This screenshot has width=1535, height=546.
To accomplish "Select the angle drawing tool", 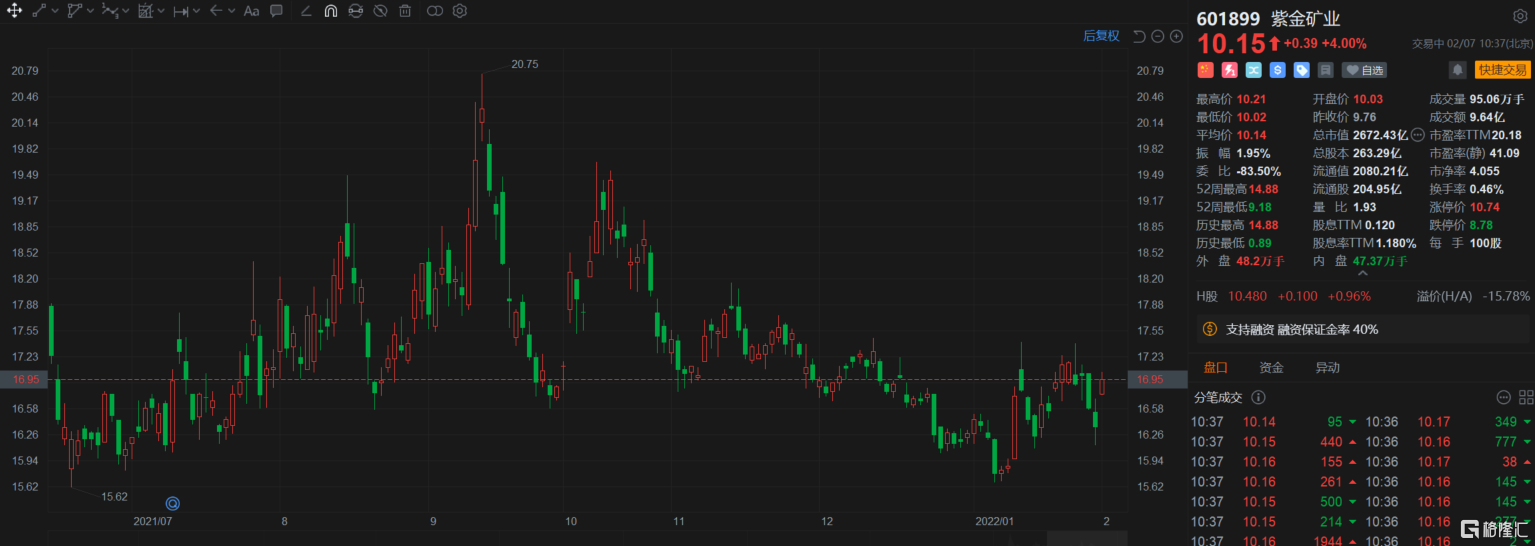I will coord(305,11).
